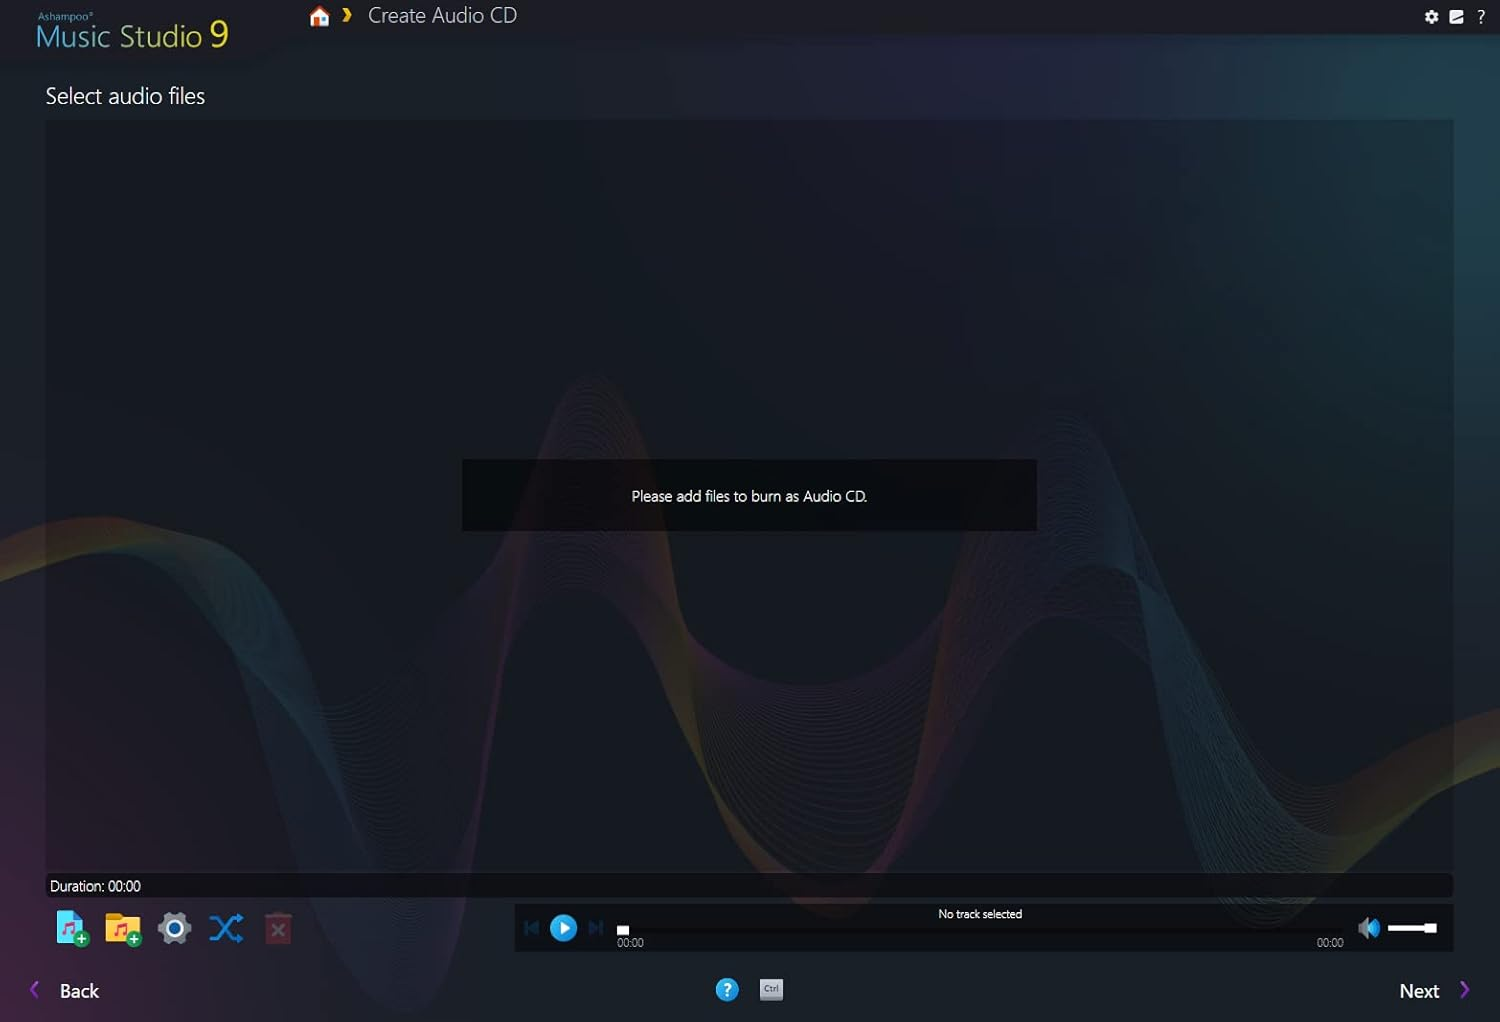Viewport: 1500px width, 1022px height.
Task: Click the Create Audio CD title
Action: coord(442,15)
